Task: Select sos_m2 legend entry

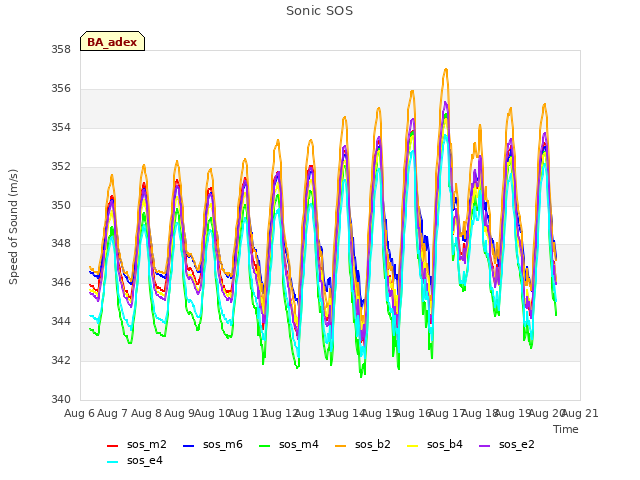Action: coord(137,444)
